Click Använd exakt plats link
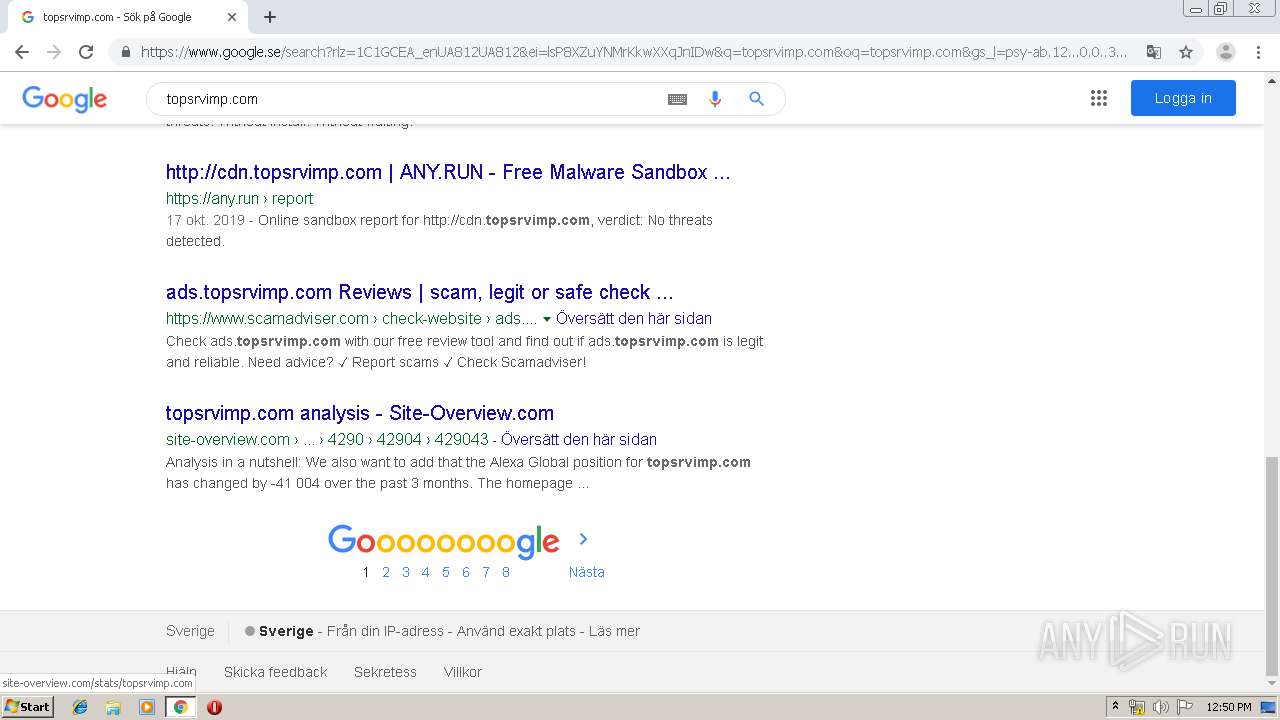 (x=517, y=631)
